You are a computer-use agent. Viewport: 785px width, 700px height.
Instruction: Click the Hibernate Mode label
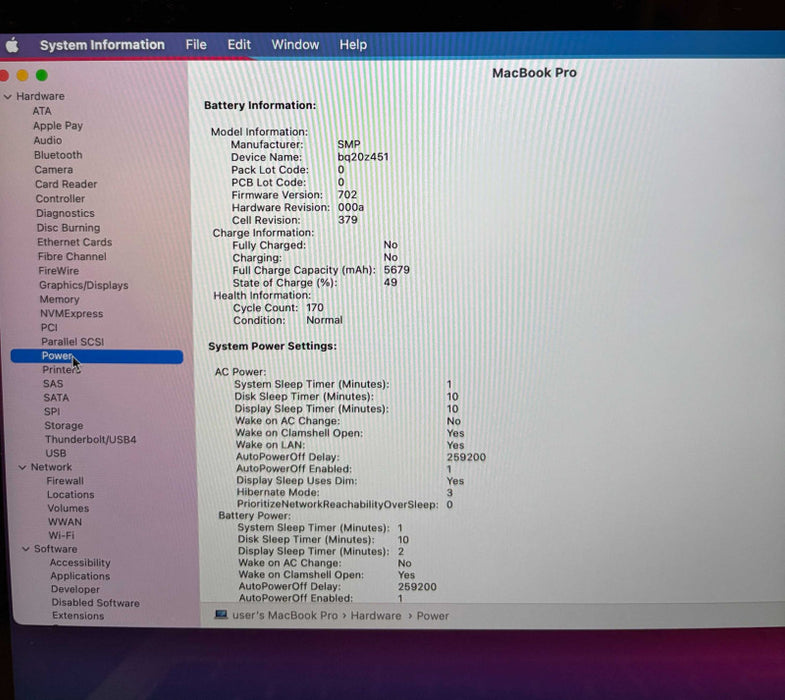pyautogui.click(x=277, y=492)
